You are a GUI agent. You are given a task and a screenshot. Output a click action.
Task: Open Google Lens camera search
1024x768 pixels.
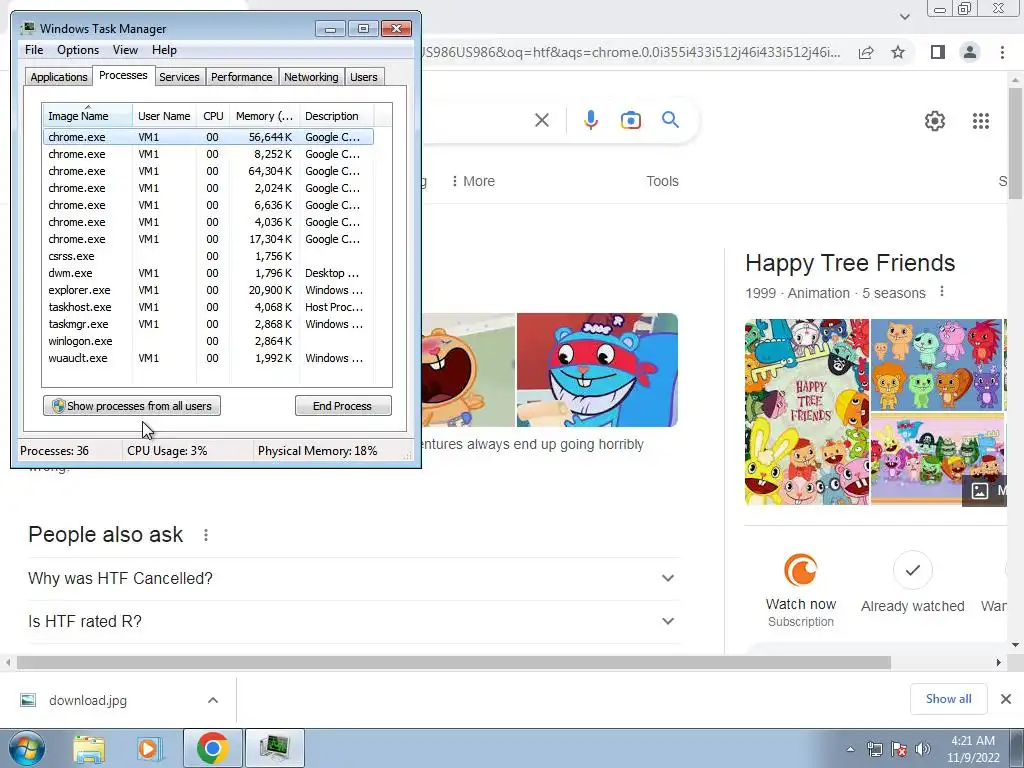[x=630, y=120]
